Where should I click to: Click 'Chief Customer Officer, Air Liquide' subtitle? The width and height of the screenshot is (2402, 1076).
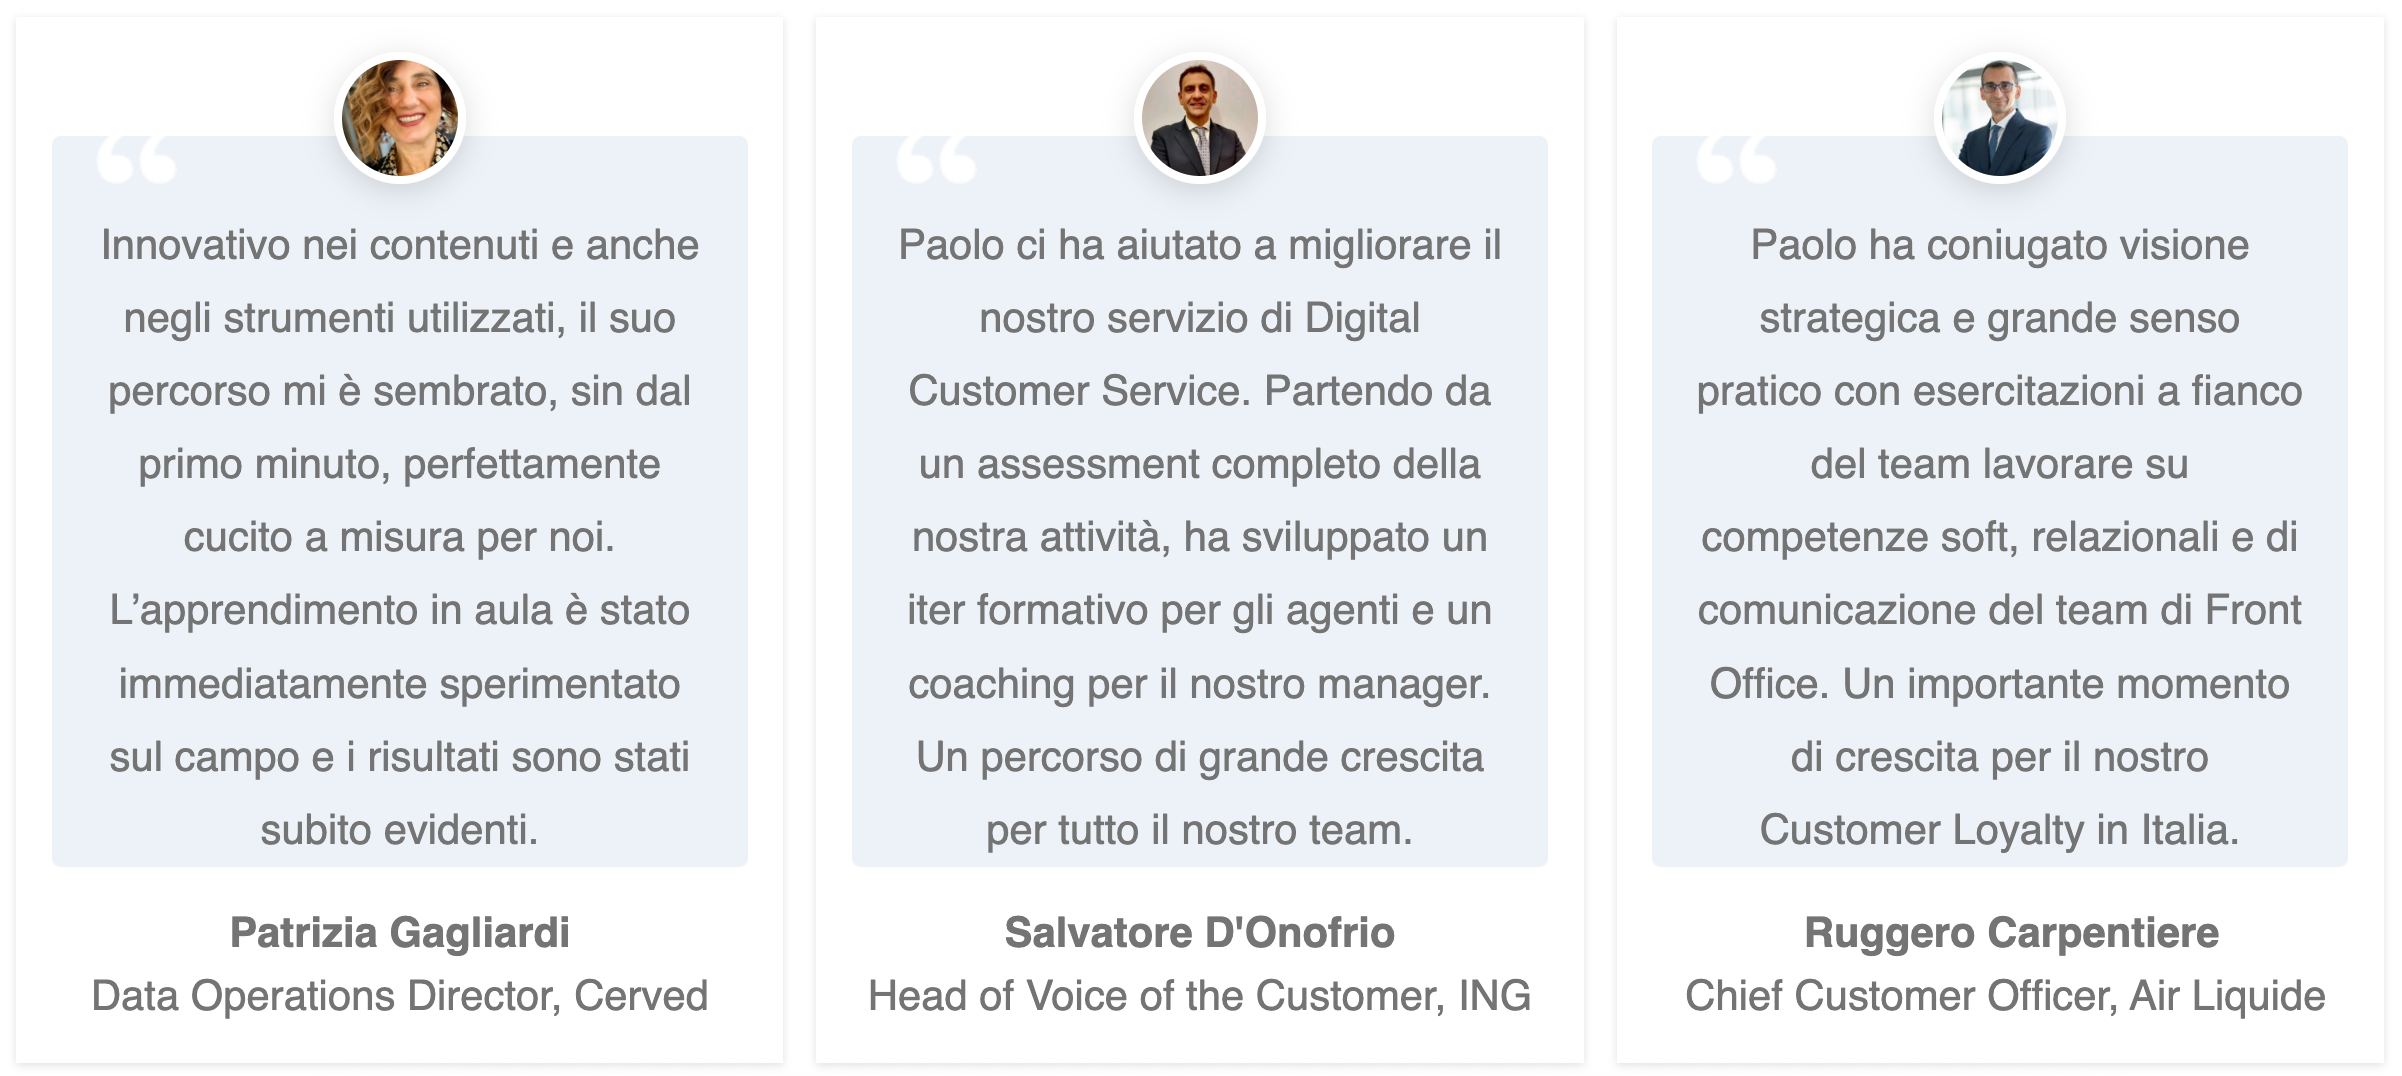[x=2005, y=996]
